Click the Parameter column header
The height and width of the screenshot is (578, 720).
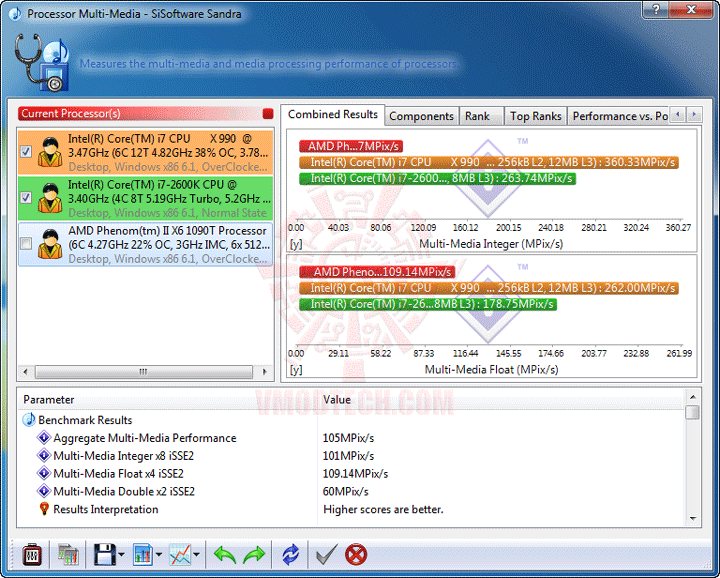168,399
